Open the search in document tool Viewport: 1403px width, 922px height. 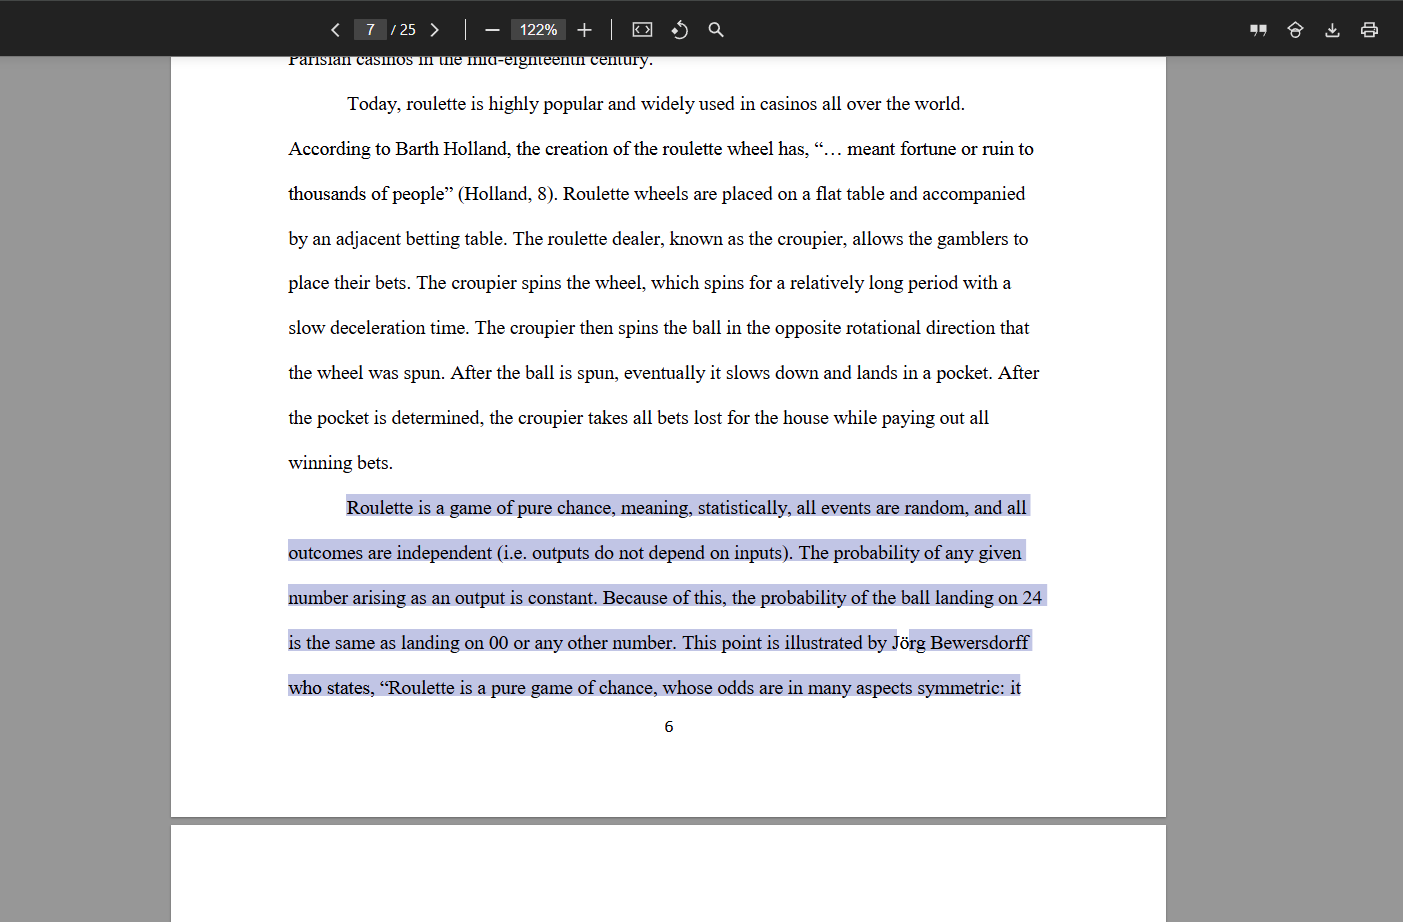click(716, 30)
